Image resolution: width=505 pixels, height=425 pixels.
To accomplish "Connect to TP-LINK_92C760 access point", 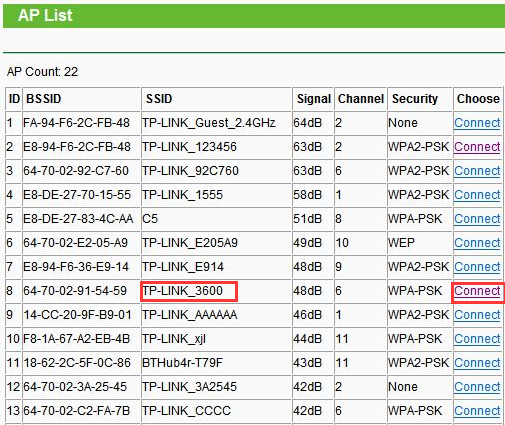I will (477, 171).
